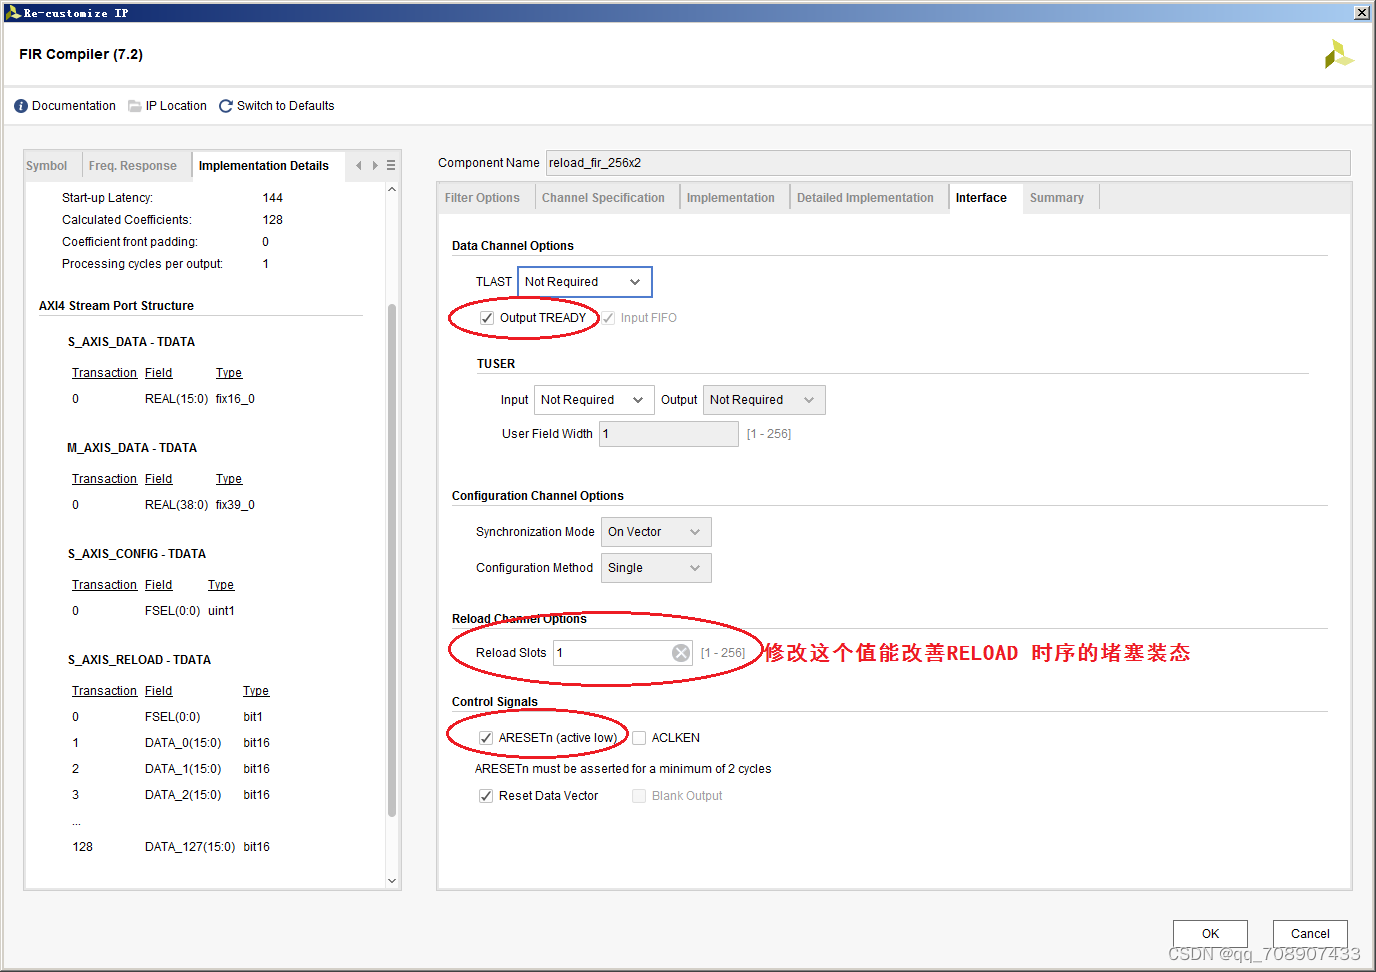
Task: Click the OK button
Action: tap(1210, 934)
